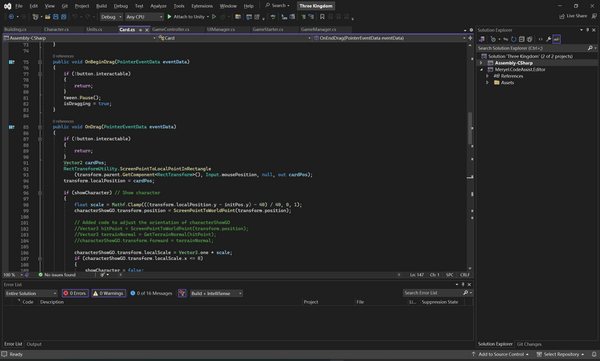Click the Solution Explorer search magnifier icon
600x361 pixels.
[590, 48]
